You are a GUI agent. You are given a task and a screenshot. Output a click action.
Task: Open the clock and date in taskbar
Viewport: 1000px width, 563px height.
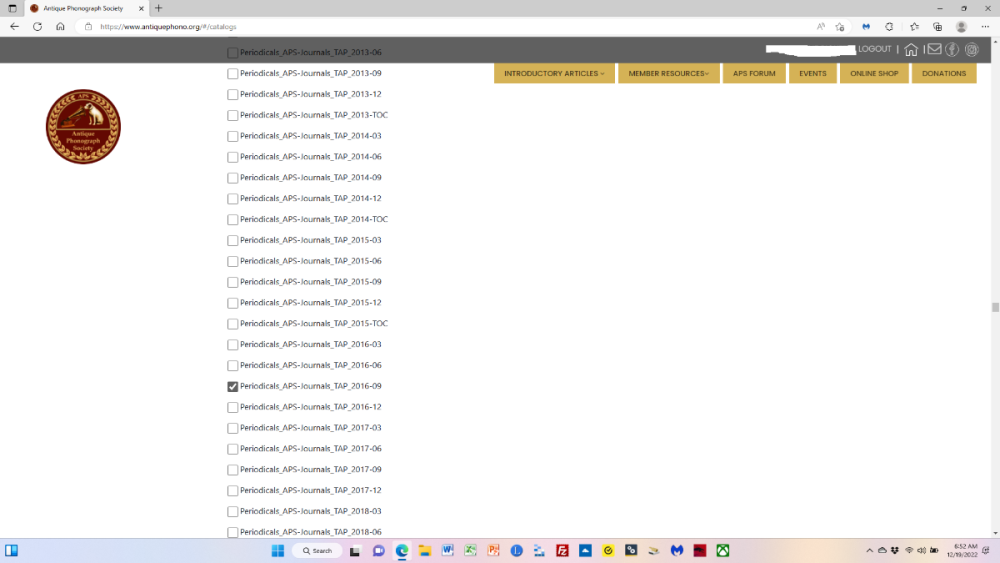[x=963, y=550]
